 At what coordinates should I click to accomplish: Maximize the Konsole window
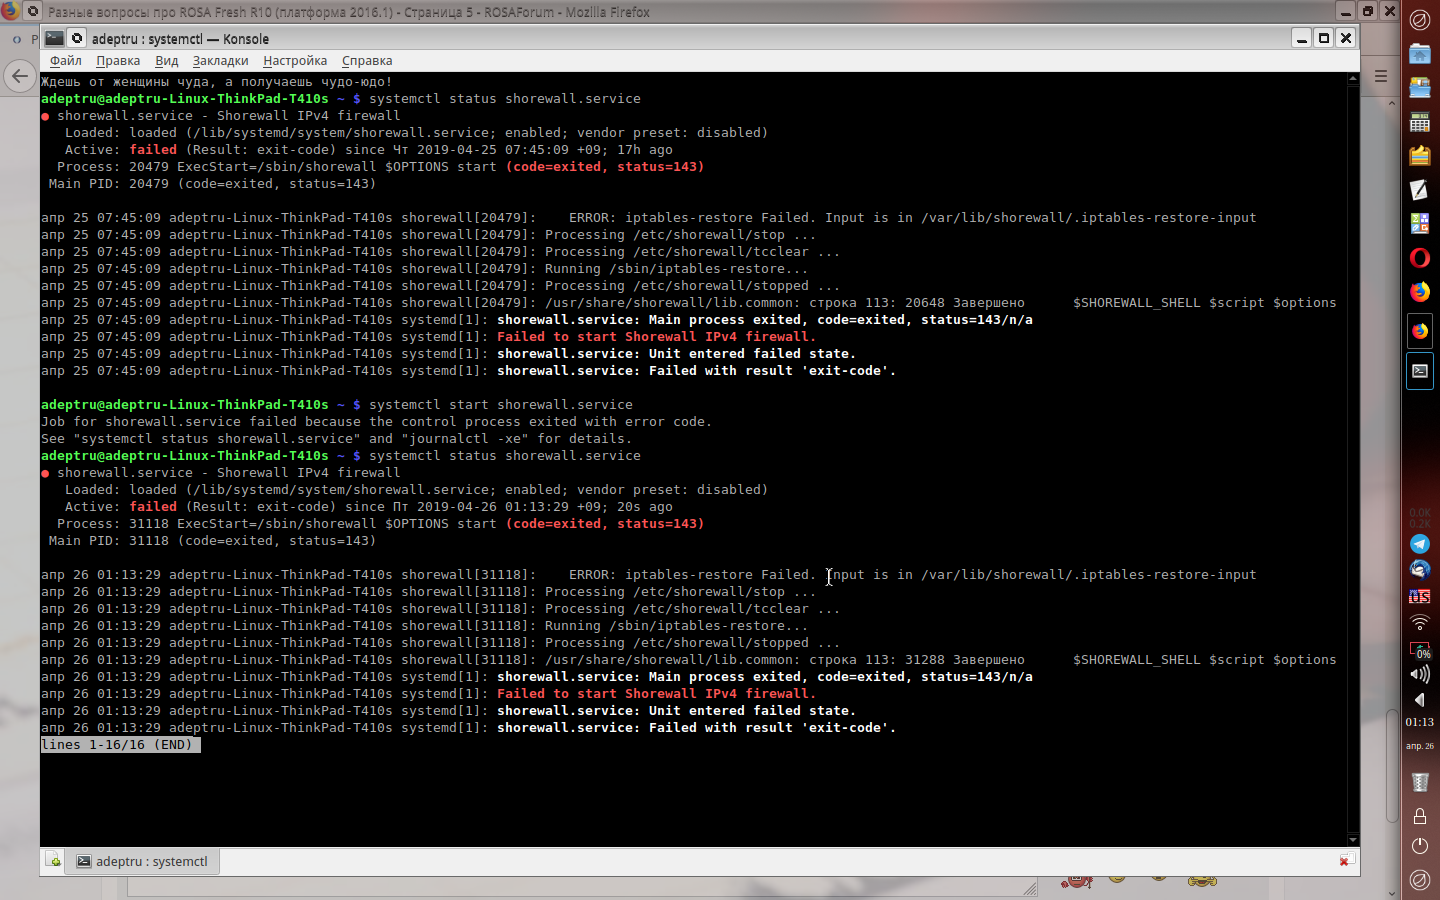(x=1324, y=38)
